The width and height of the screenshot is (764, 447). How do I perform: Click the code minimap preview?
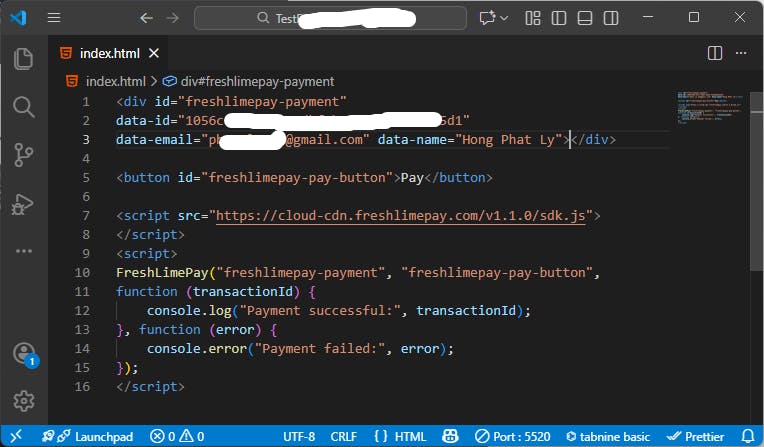tap(710, 107)
